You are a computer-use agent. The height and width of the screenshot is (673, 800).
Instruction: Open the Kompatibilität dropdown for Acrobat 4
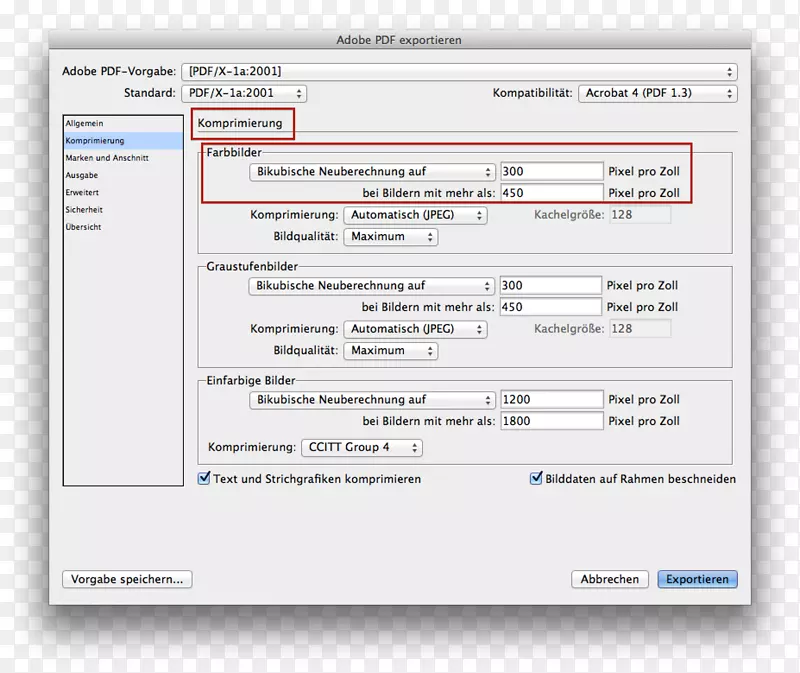658,92
